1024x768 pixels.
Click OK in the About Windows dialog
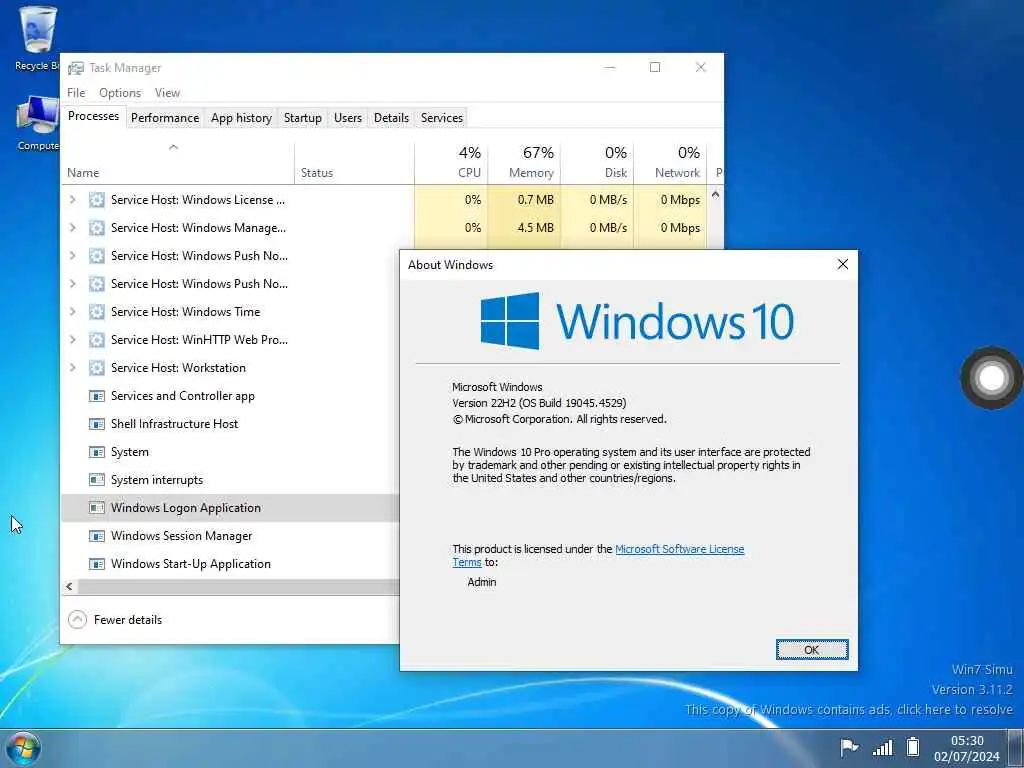click(812, 650)
